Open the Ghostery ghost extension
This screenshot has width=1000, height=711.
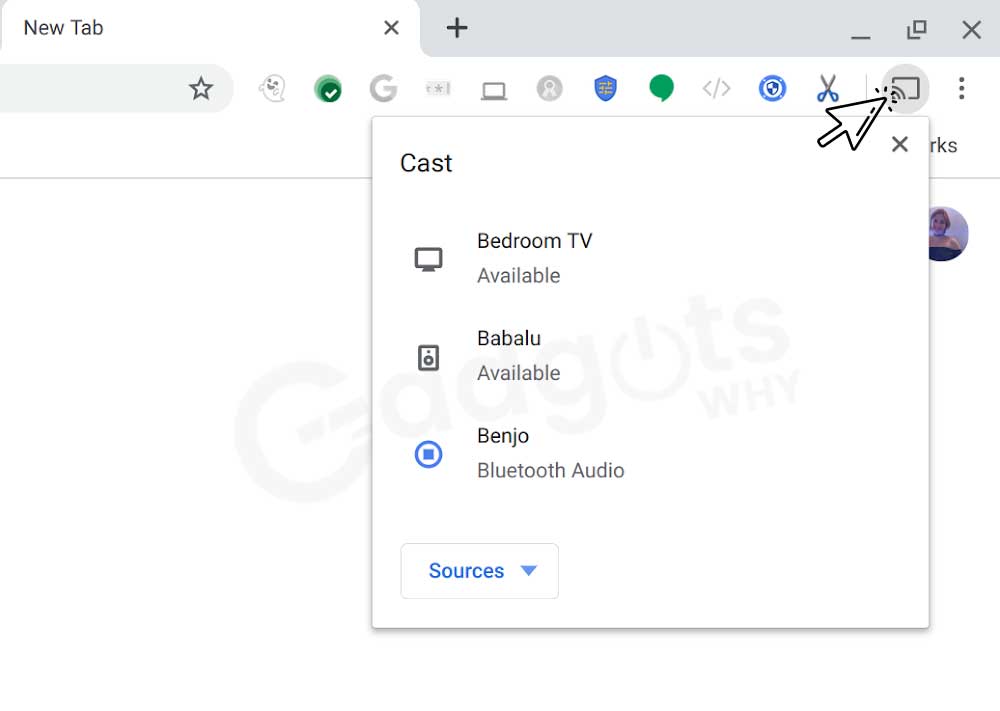(271, 89)
